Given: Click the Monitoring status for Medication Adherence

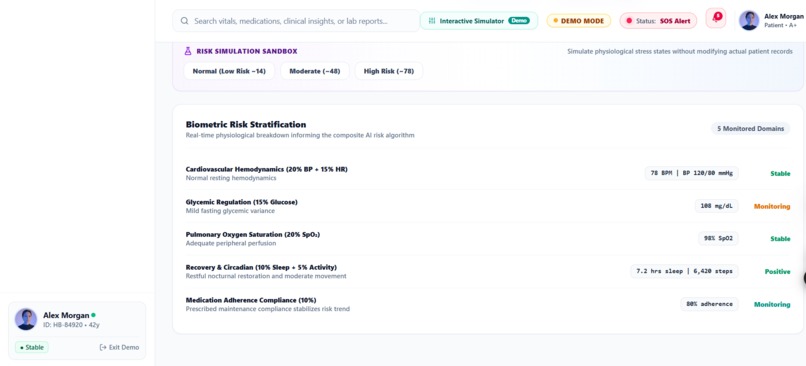Looking at the screenshot, I should 772,304.
